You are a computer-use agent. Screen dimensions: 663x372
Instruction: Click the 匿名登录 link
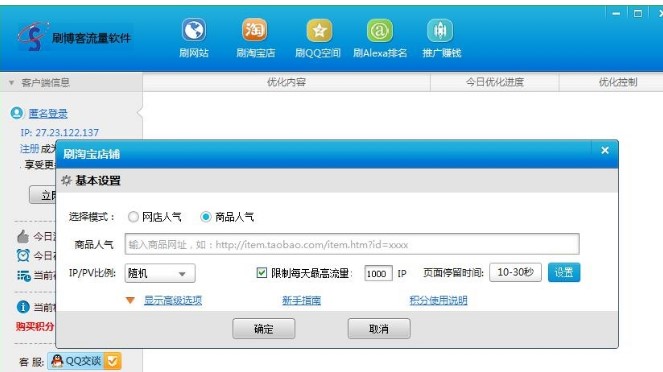[48, 113]
